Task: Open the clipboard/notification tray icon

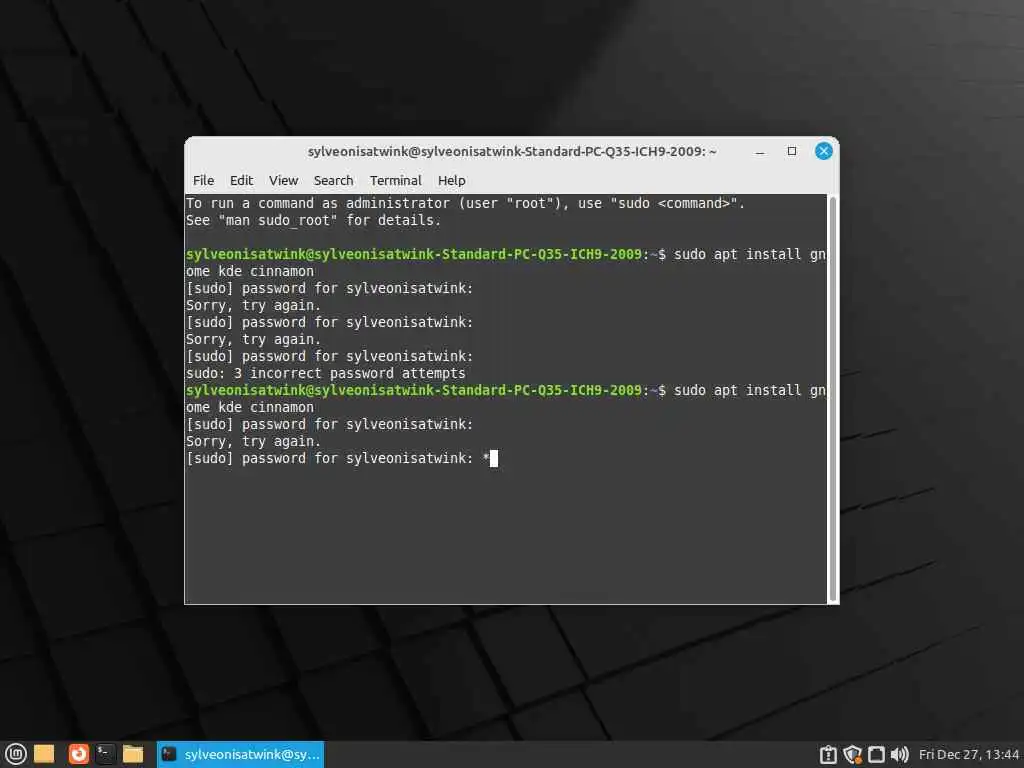Action: (828, 755)
